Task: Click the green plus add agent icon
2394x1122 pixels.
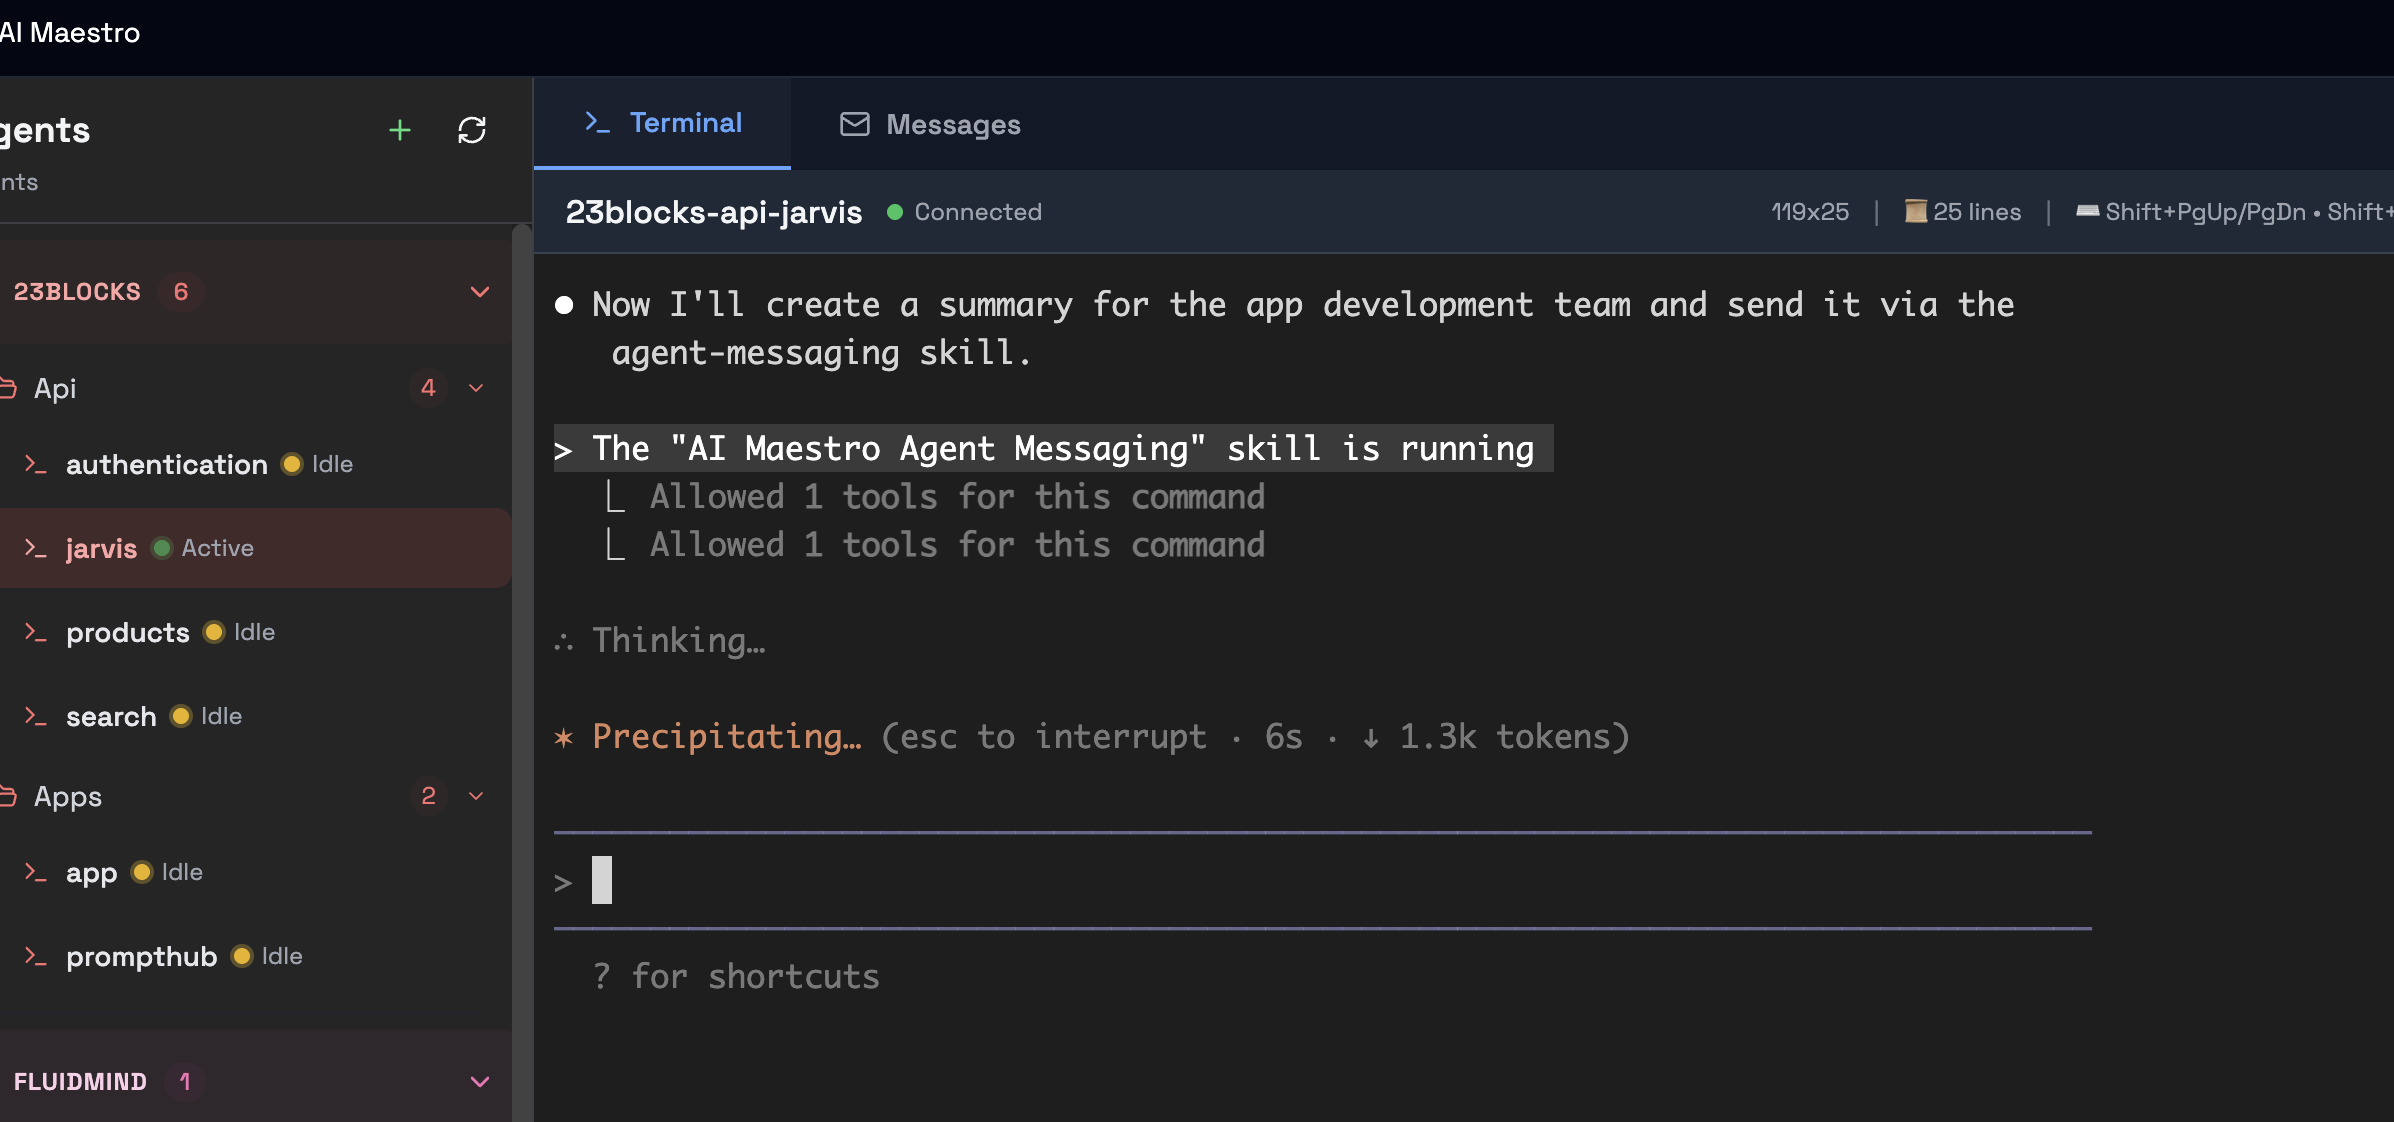Action: (x=399, y=130)
